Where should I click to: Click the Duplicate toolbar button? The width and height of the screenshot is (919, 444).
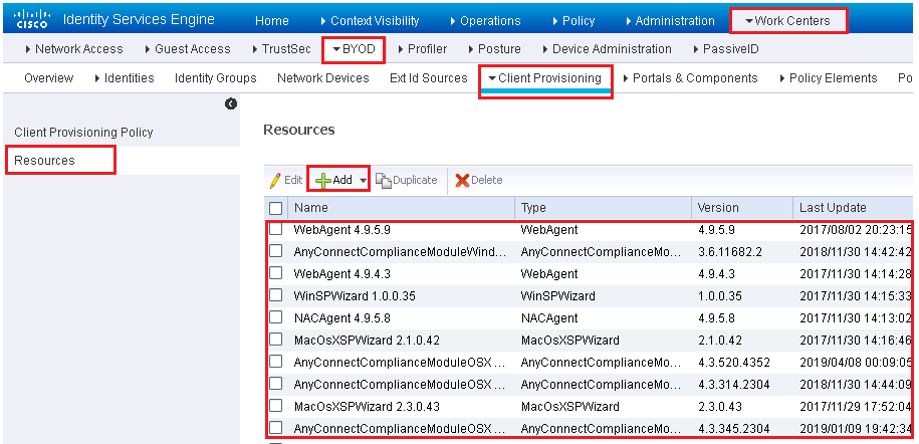click(406, 180)
